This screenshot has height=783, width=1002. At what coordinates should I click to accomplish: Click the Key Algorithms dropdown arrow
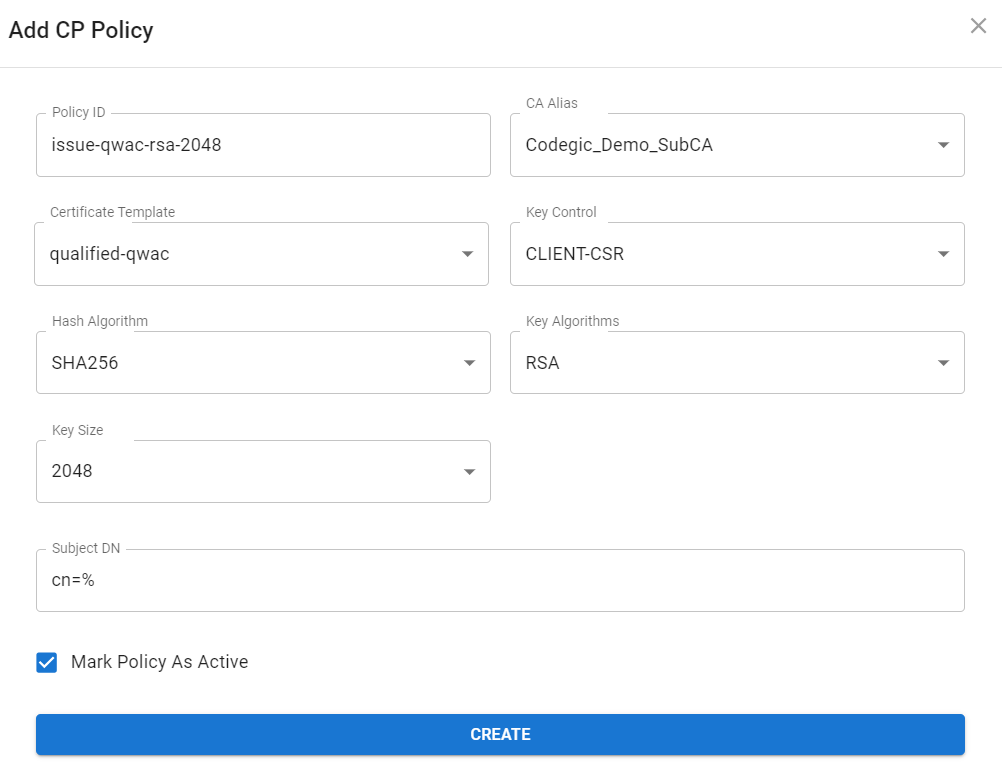pos(942,362)
